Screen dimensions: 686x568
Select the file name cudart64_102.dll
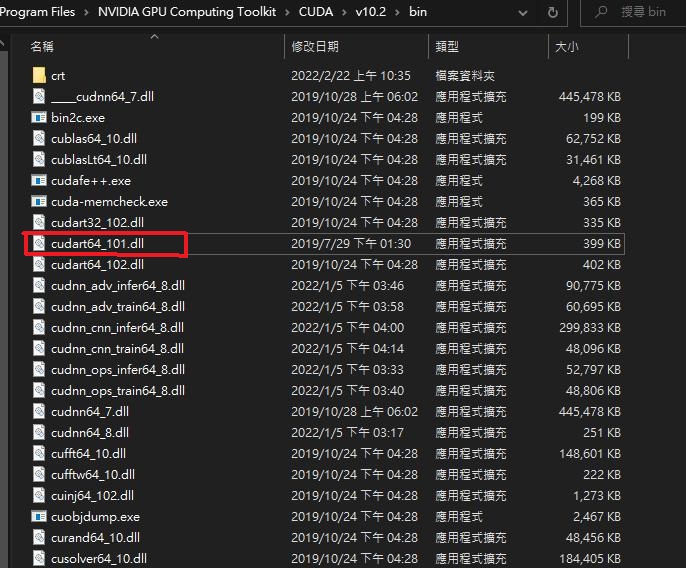[x=97, y=264]
